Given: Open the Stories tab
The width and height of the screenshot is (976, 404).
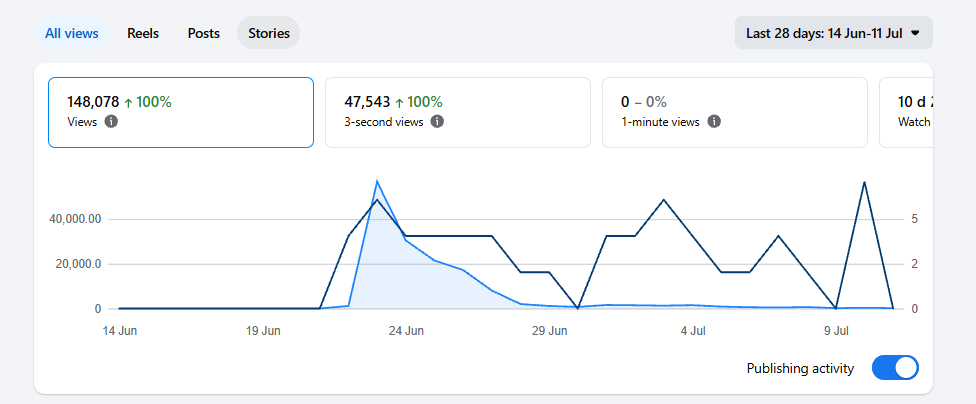Looking at the screenshot, I should [269, 33].
